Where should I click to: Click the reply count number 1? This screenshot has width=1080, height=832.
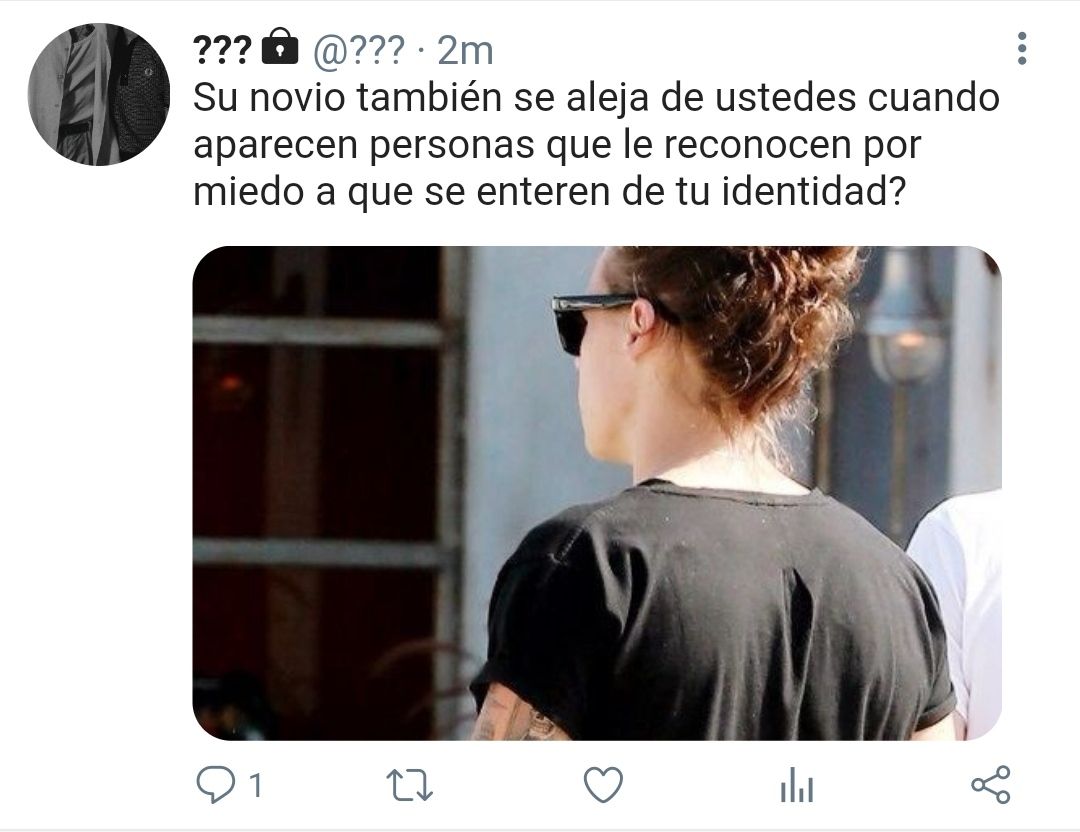click(256, 786)
